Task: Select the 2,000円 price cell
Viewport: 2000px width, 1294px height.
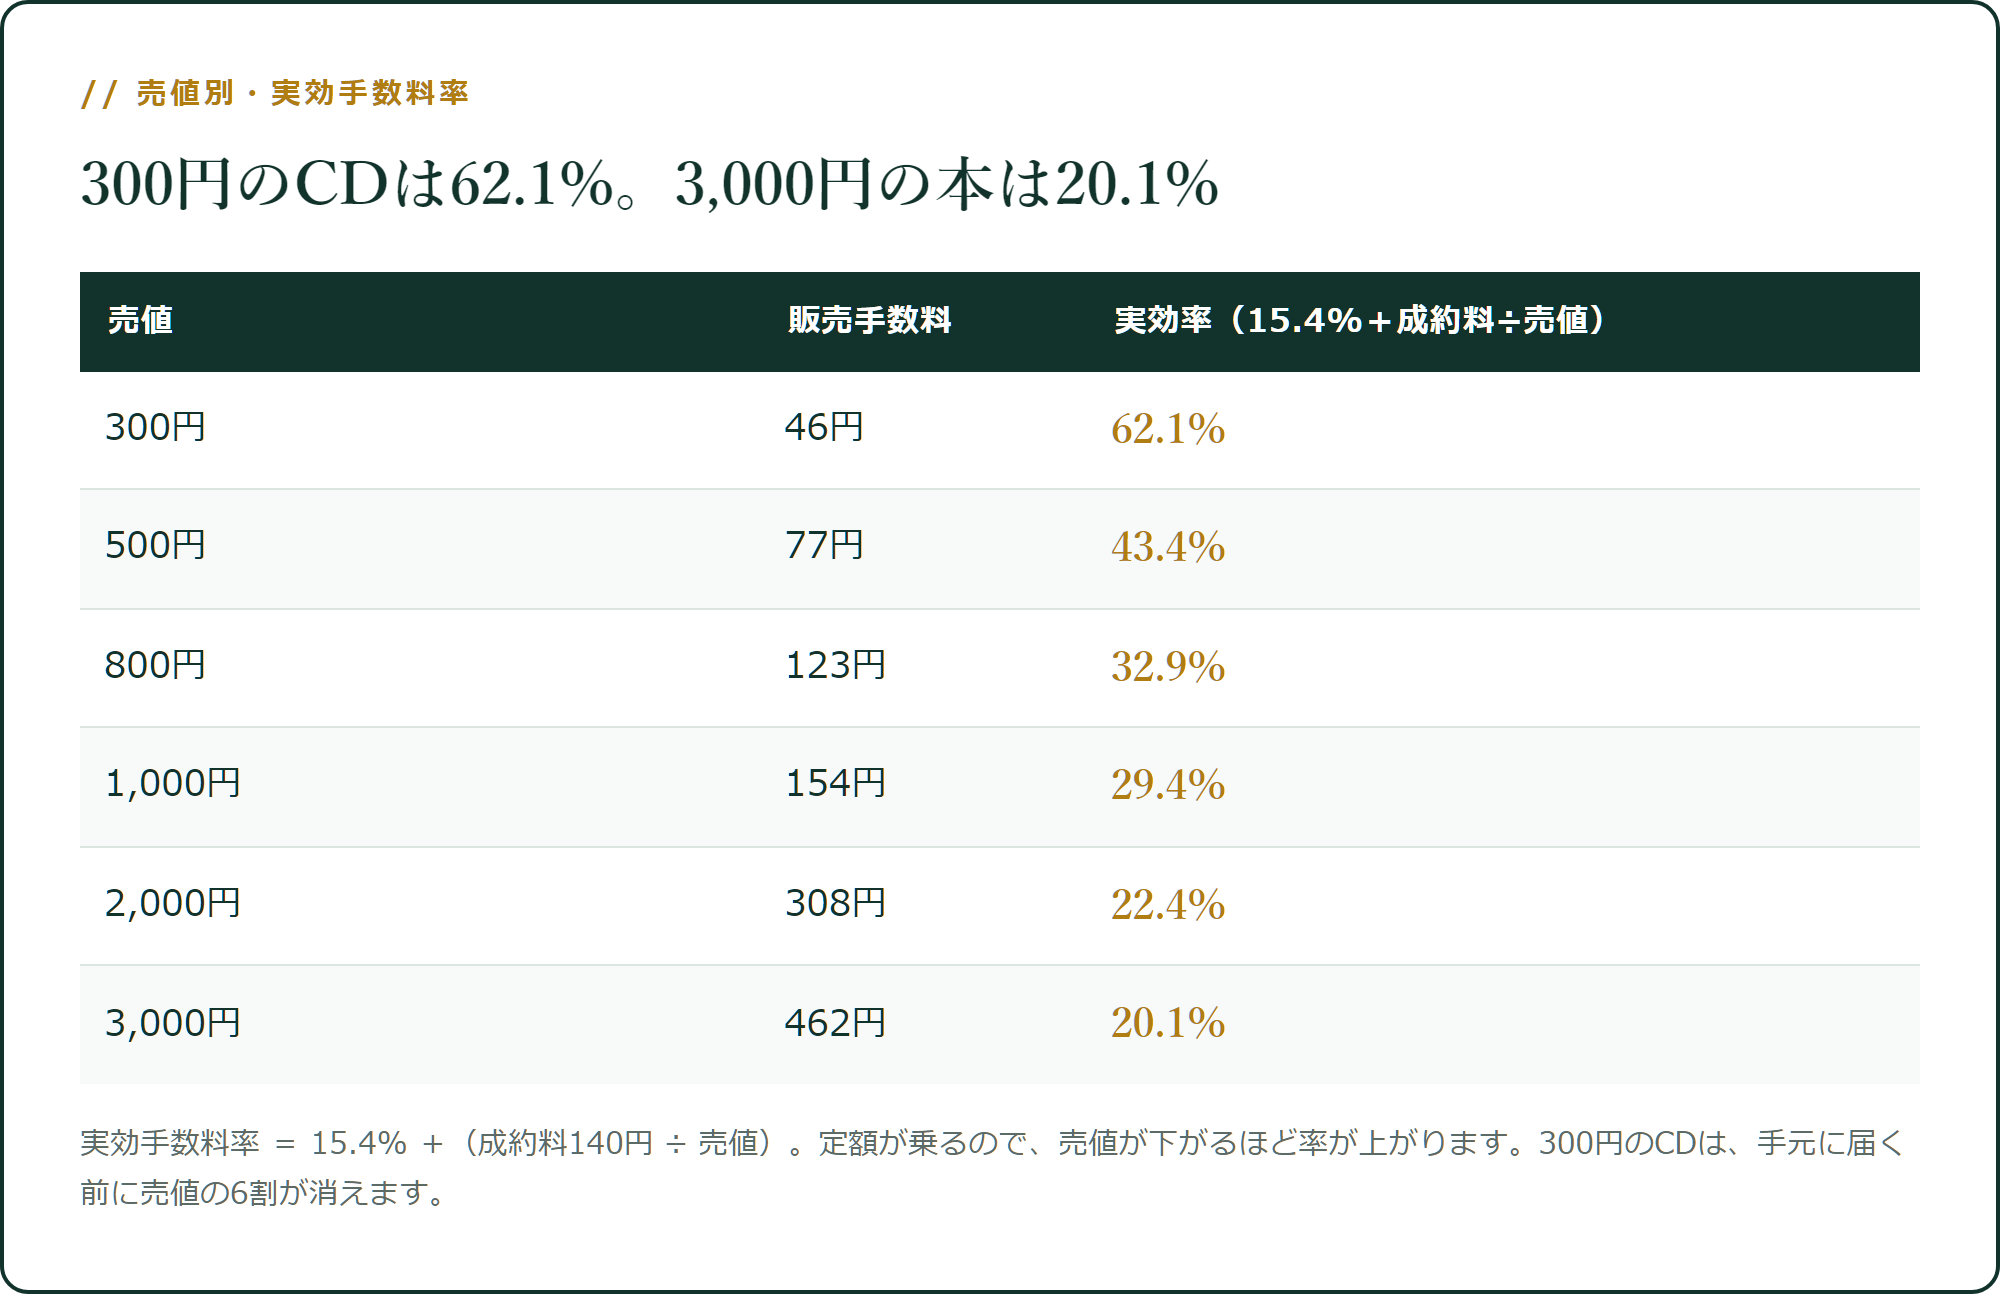Action: (173, 903)
